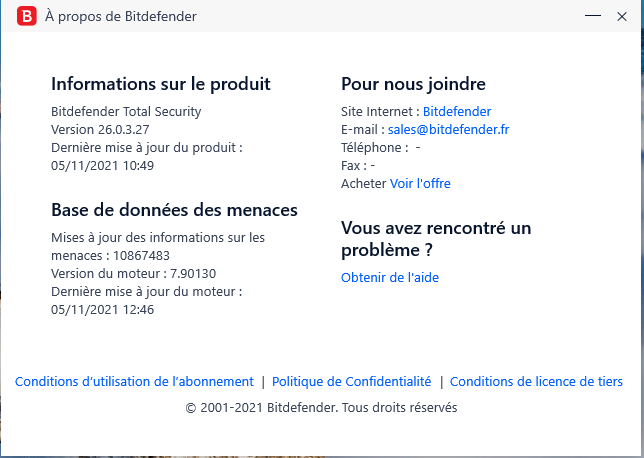Click the Bitdefender Total Security product name
The height and width of the screenshot is (458, 644).
pyautogui.click(x=126, y=112)
